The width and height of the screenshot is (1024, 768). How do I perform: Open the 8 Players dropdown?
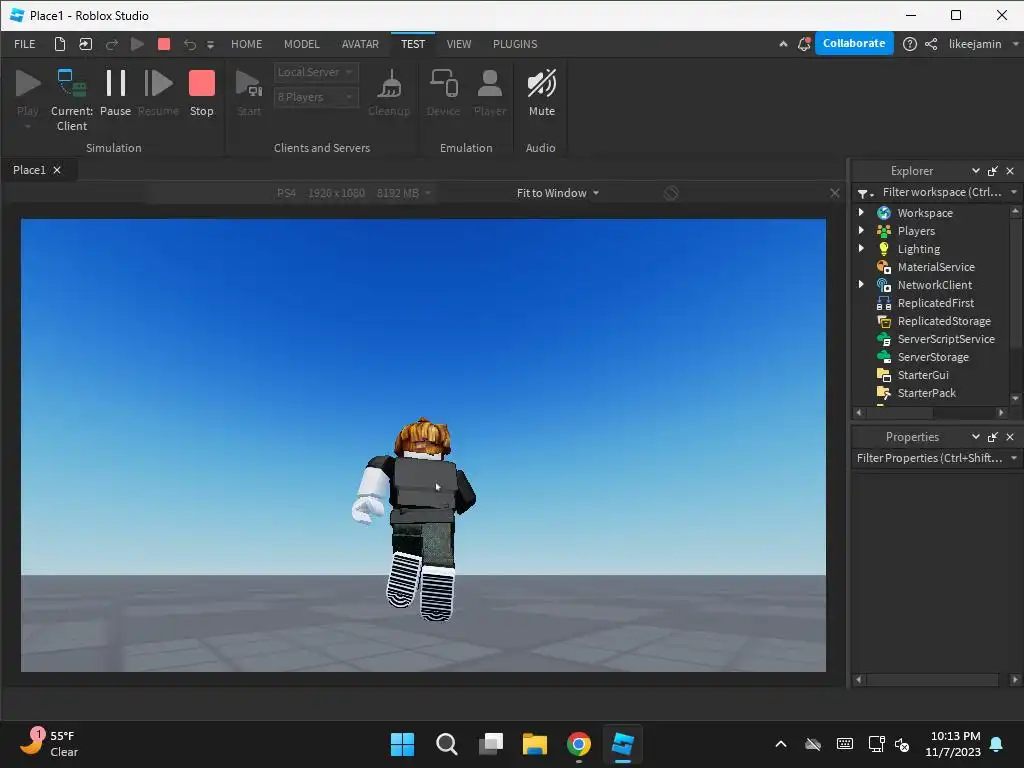316,97
